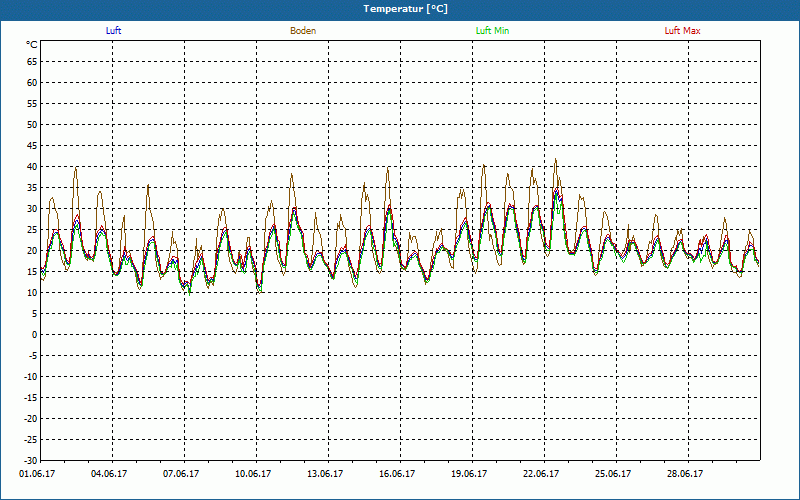
Task: Click the Temperatur [°C] chart title
Action: (400, 9)
